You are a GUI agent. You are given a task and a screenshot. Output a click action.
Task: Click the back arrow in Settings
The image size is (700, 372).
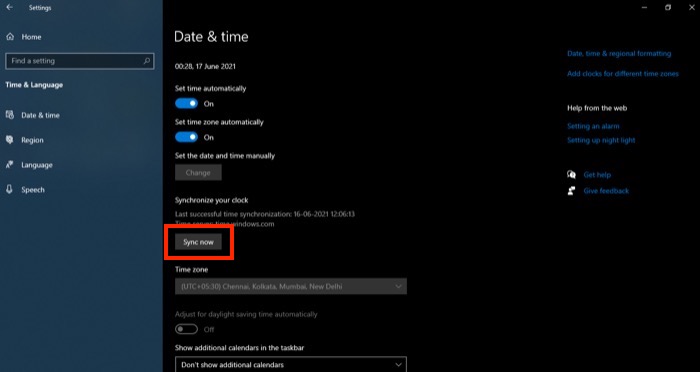(x=9, y=8)
